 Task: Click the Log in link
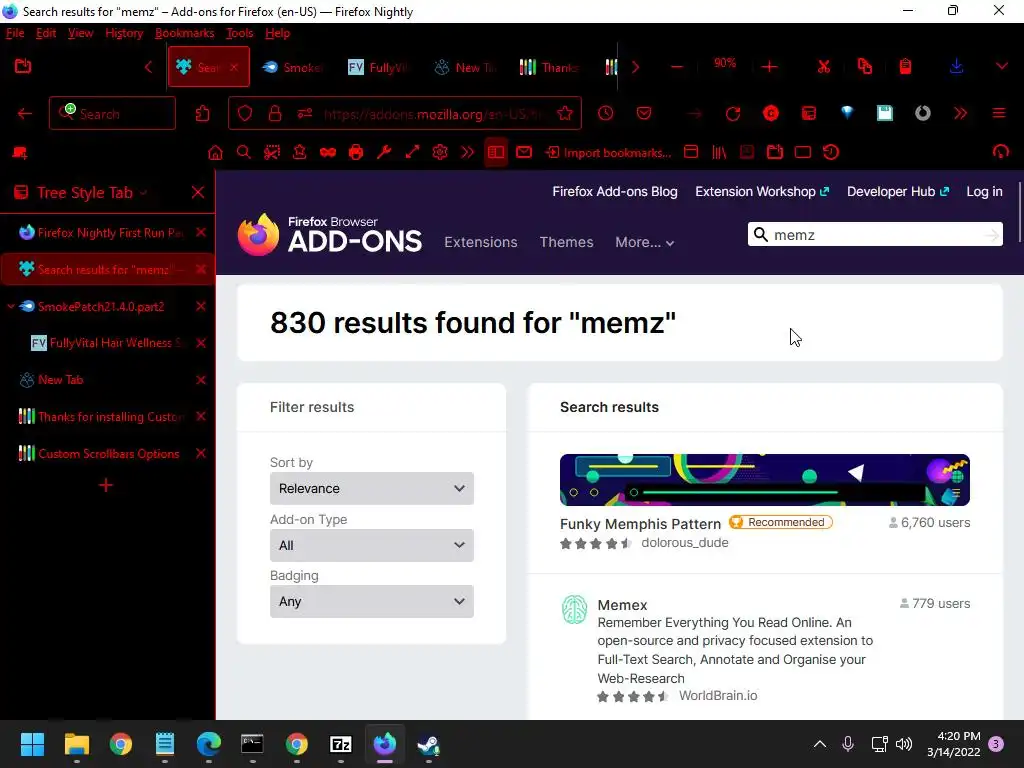point(984,192)
